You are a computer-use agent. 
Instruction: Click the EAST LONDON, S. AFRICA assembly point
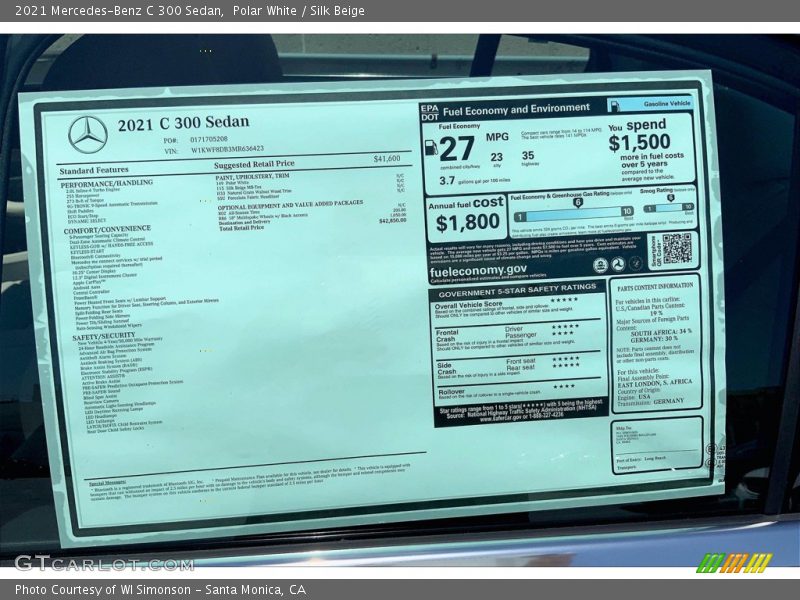coord(655,383)
